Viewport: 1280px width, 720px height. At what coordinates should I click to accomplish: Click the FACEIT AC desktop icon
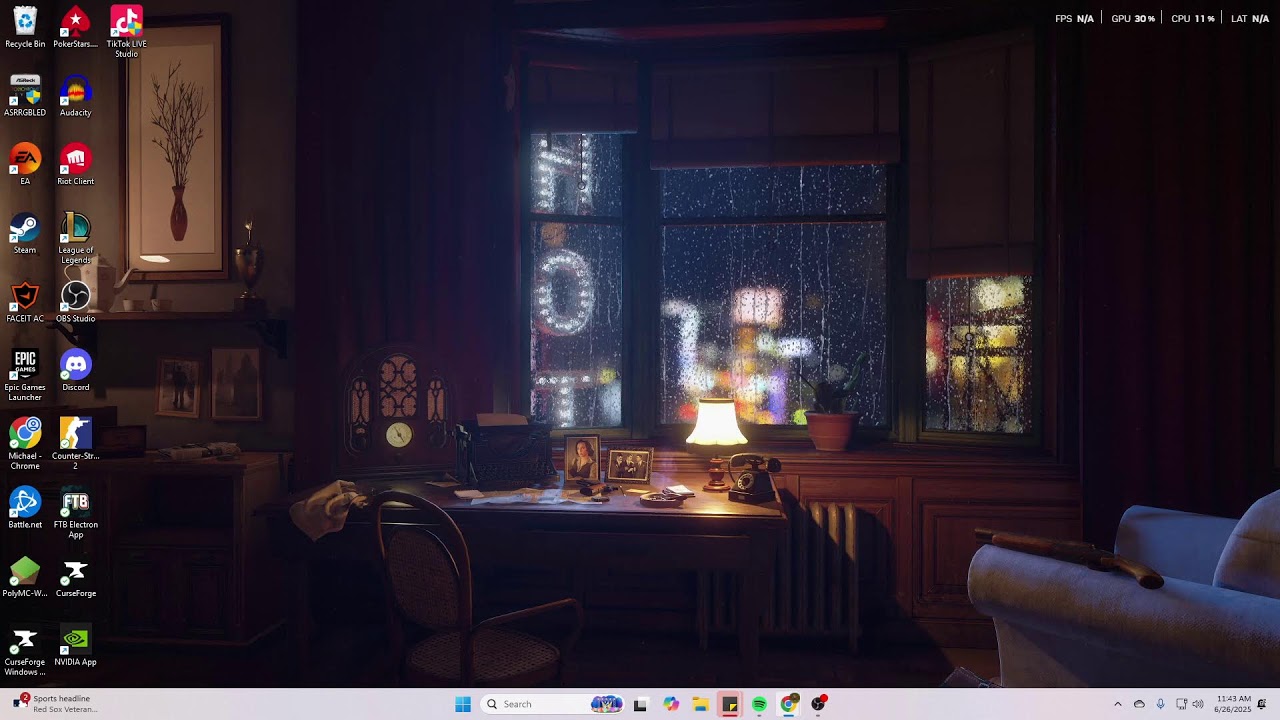pos(25,302)
